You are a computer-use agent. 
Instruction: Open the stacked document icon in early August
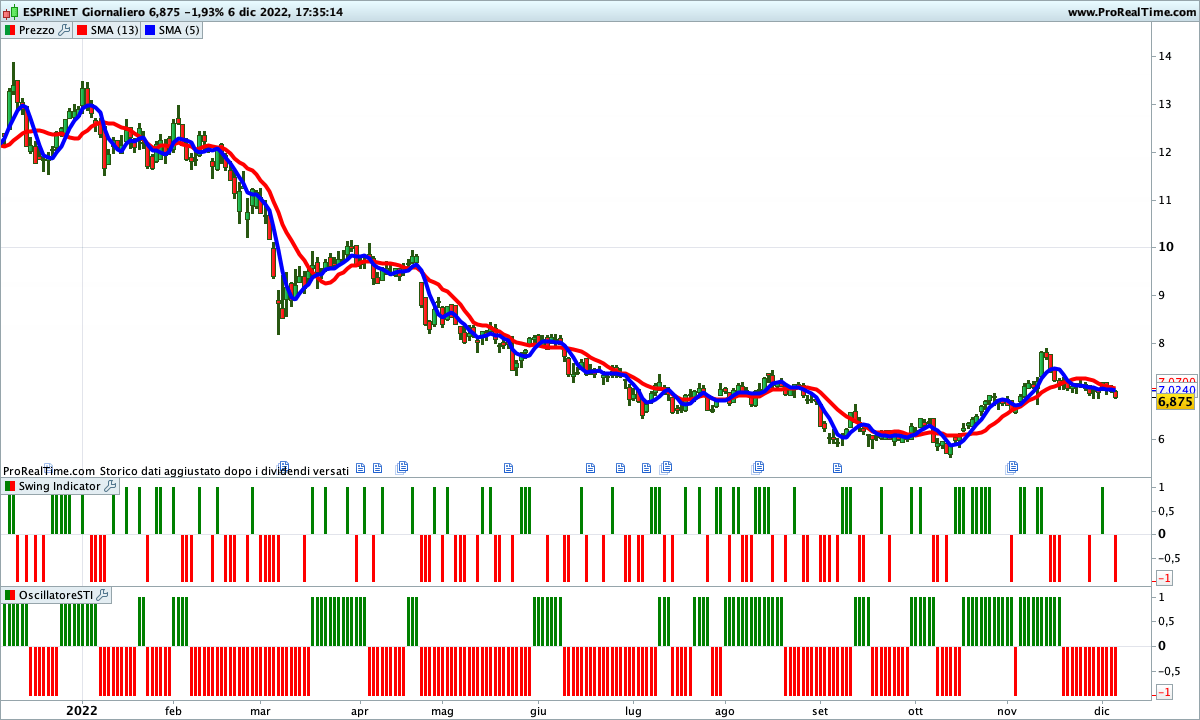point(758,467)
